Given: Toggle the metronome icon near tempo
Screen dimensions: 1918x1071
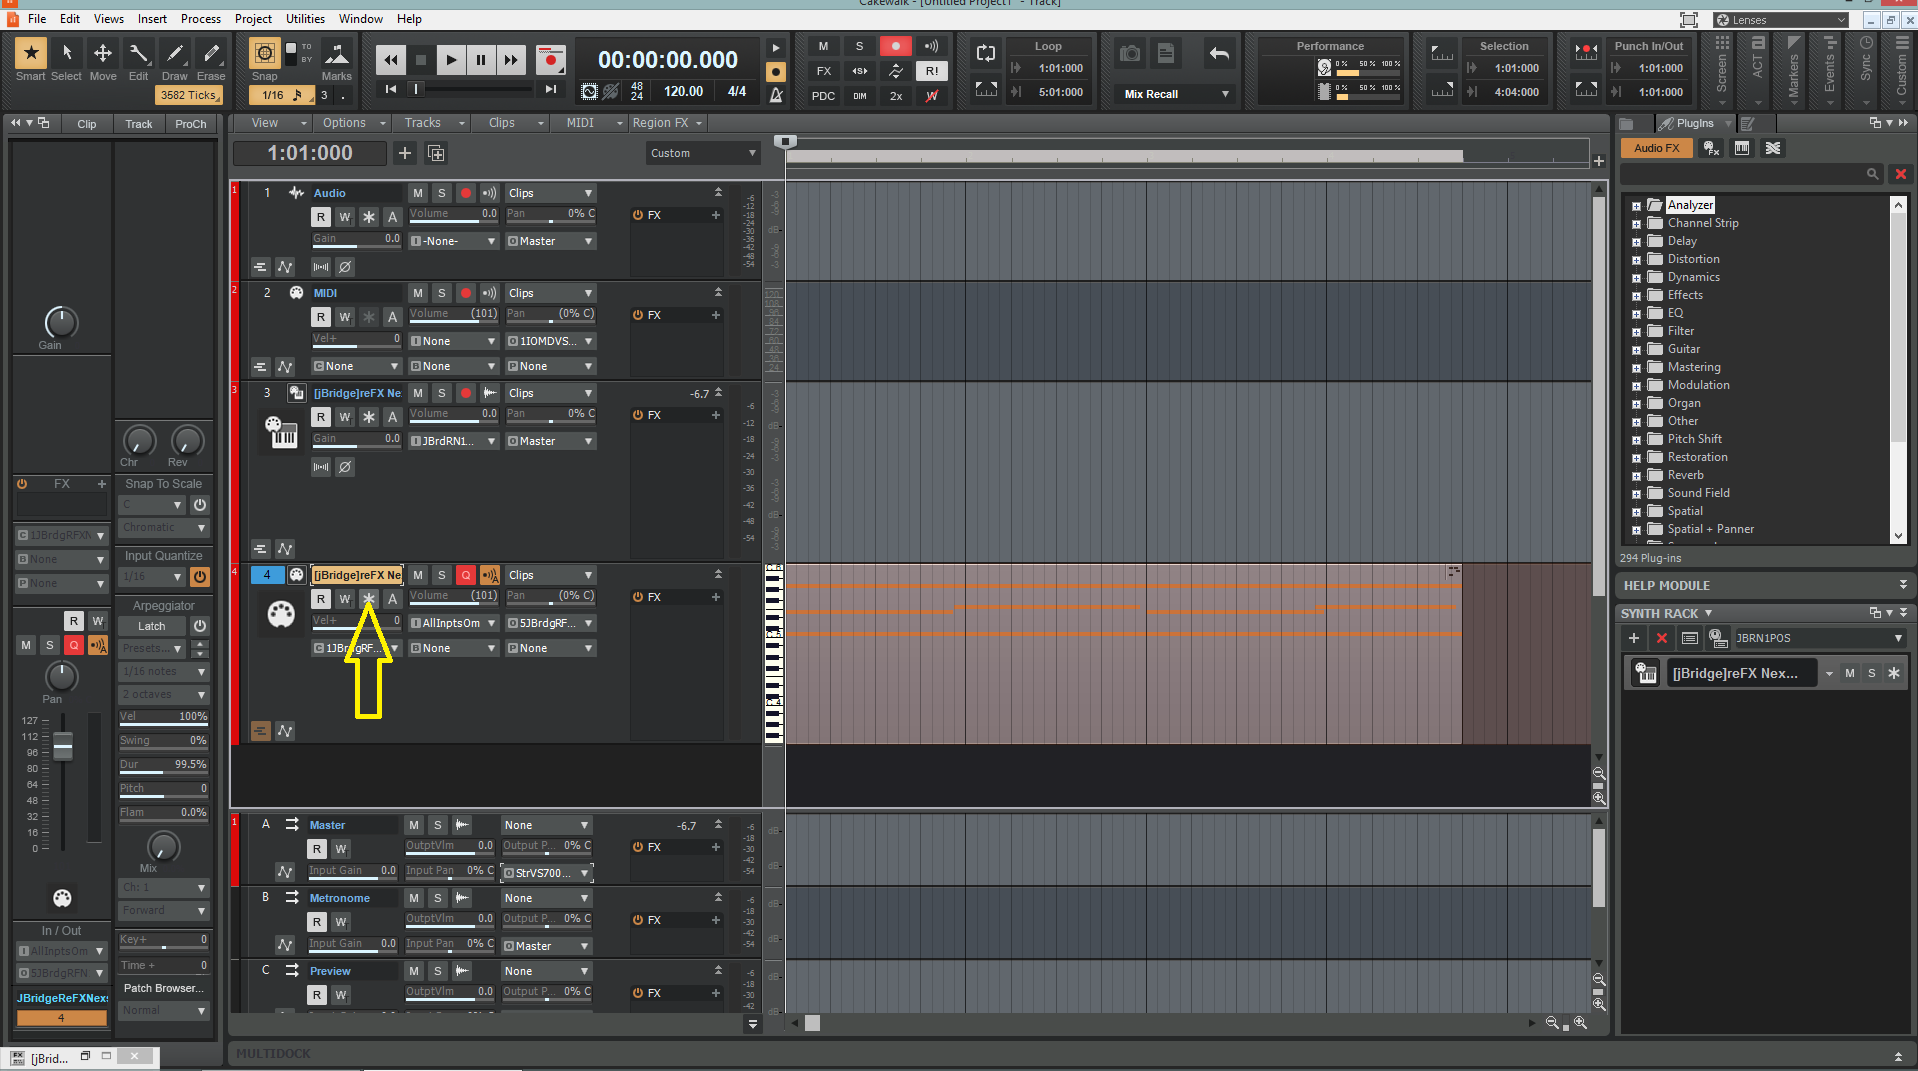Looking at the screenshot, I should click(x=776, y=94).
